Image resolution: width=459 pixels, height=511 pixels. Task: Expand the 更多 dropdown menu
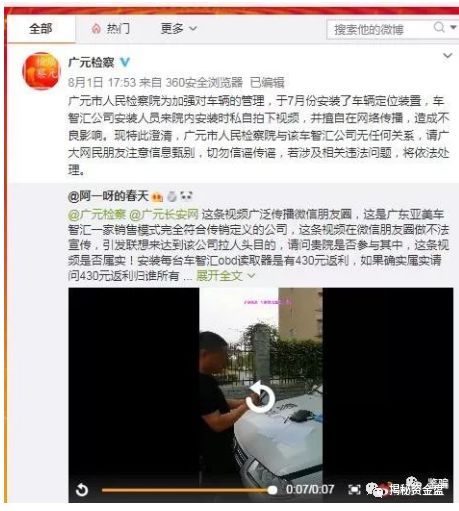tap(178, 29)
